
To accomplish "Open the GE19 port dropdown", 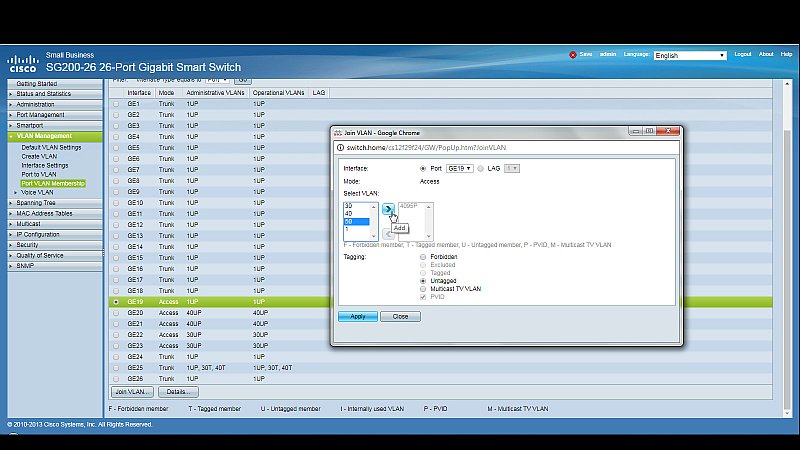I will (x=460, y=169).
